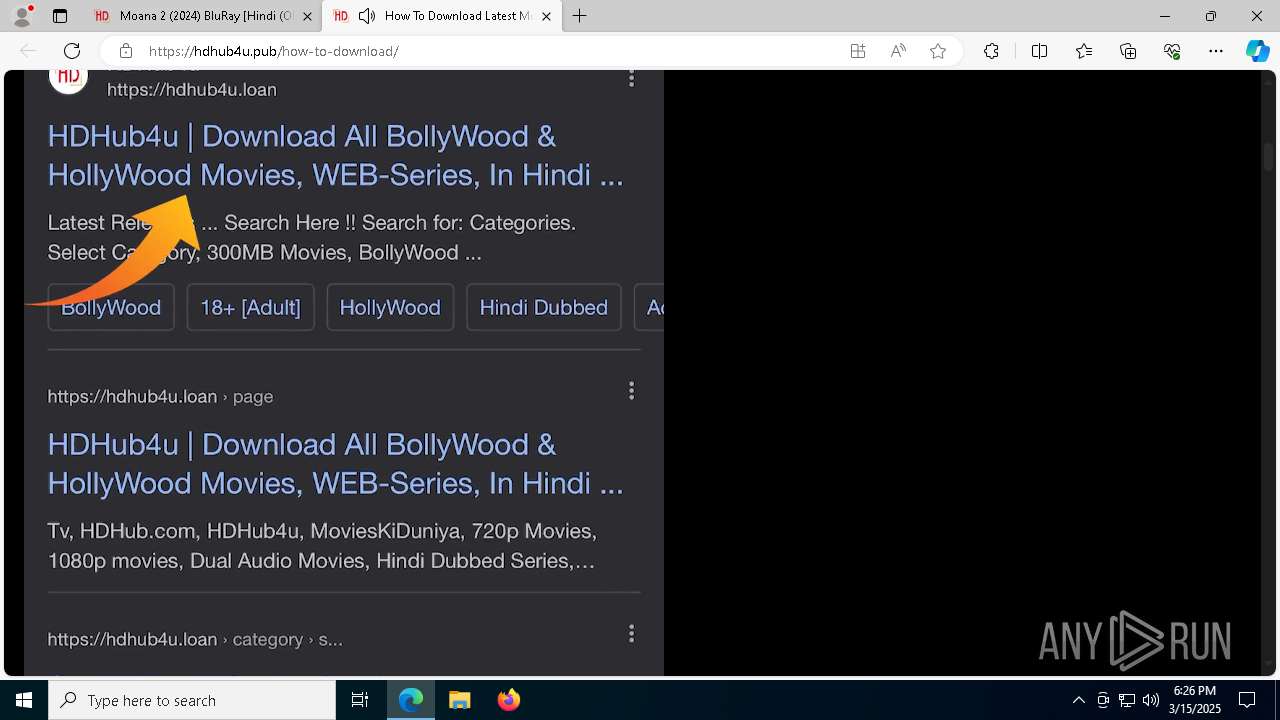Click the hdhub4u.loan › category breadcrumb
This screenshot has height=720, width=1280.
pos(195,639)
